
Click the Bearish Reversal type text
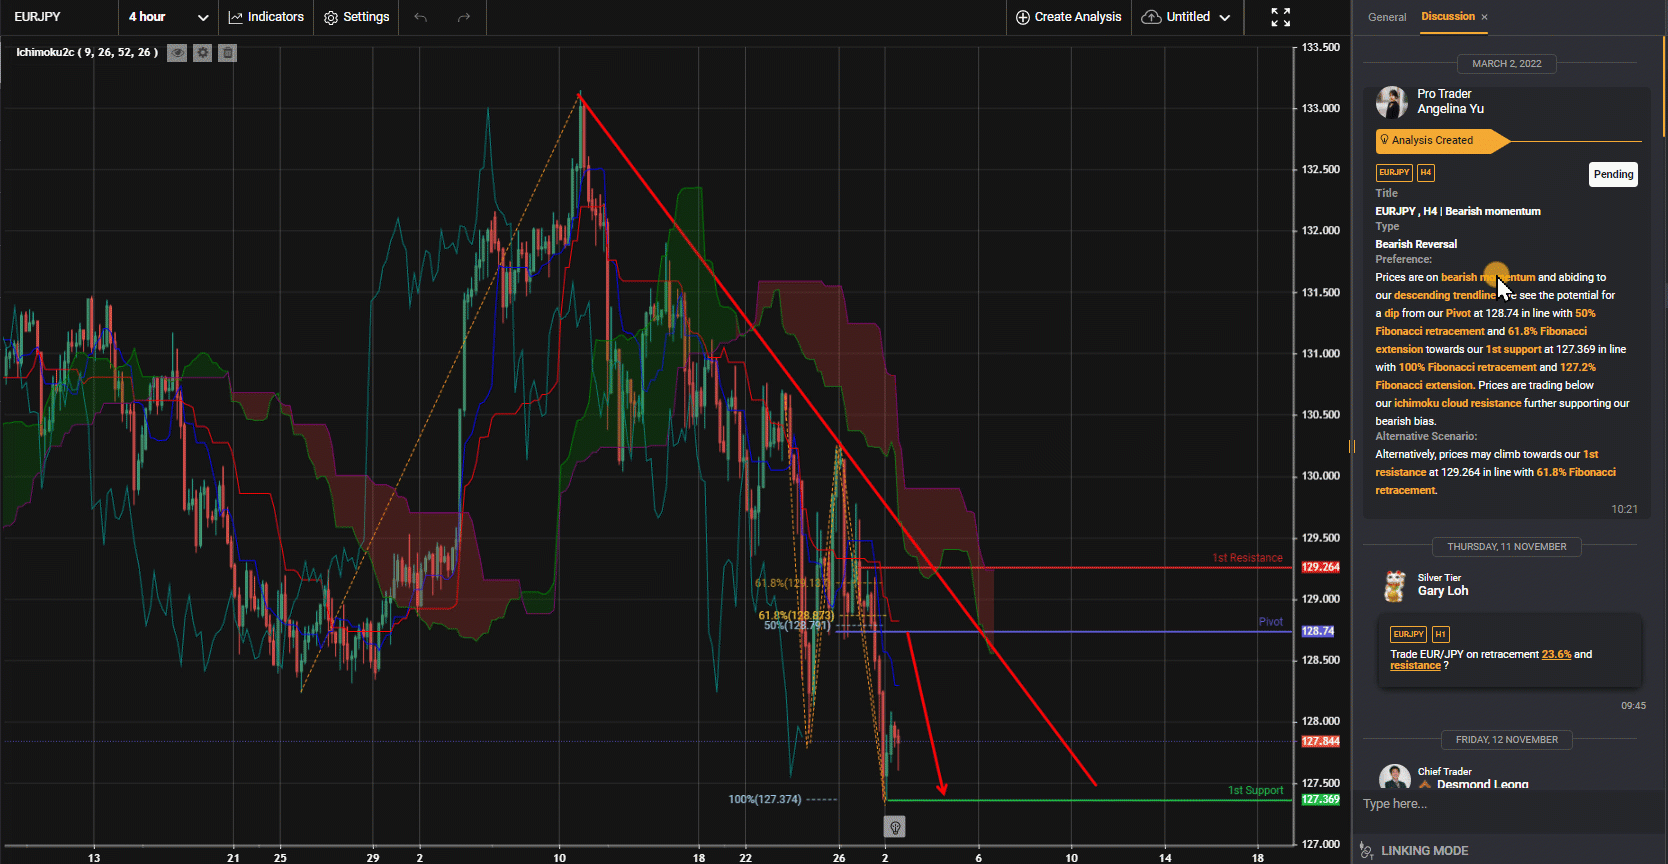(x=1416, y=244)
